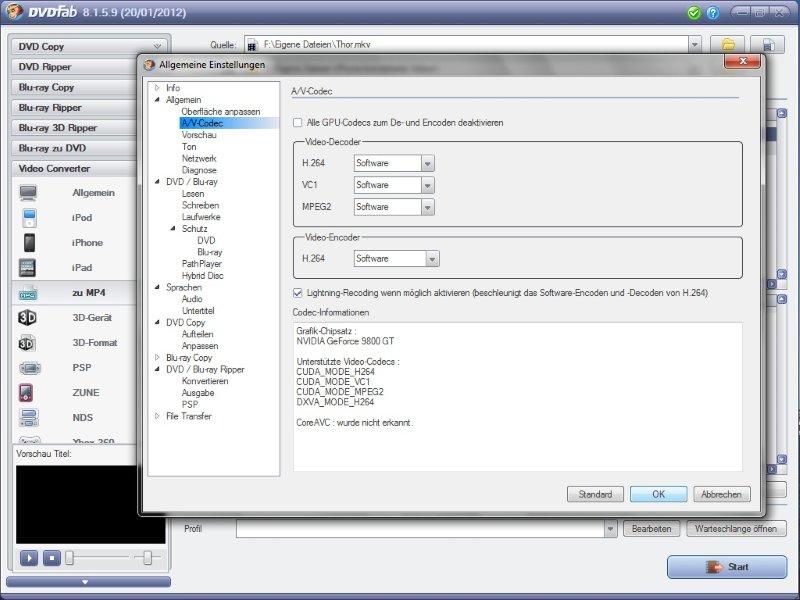Open VC1 decoder dropdown
The width and height of the screenshot is (800, 600).
427,185
